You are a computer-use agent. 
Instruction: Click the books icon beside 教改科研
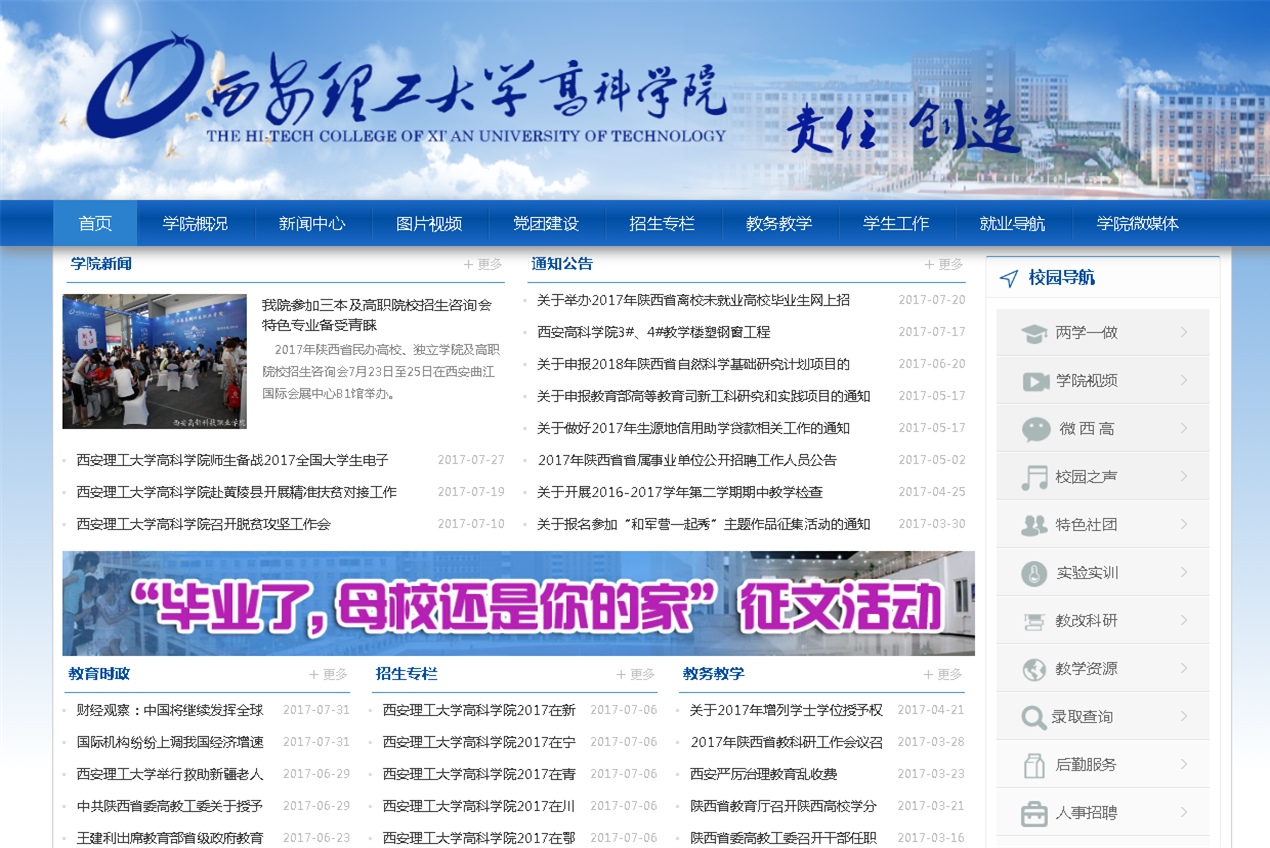(x=1034, y=621)
